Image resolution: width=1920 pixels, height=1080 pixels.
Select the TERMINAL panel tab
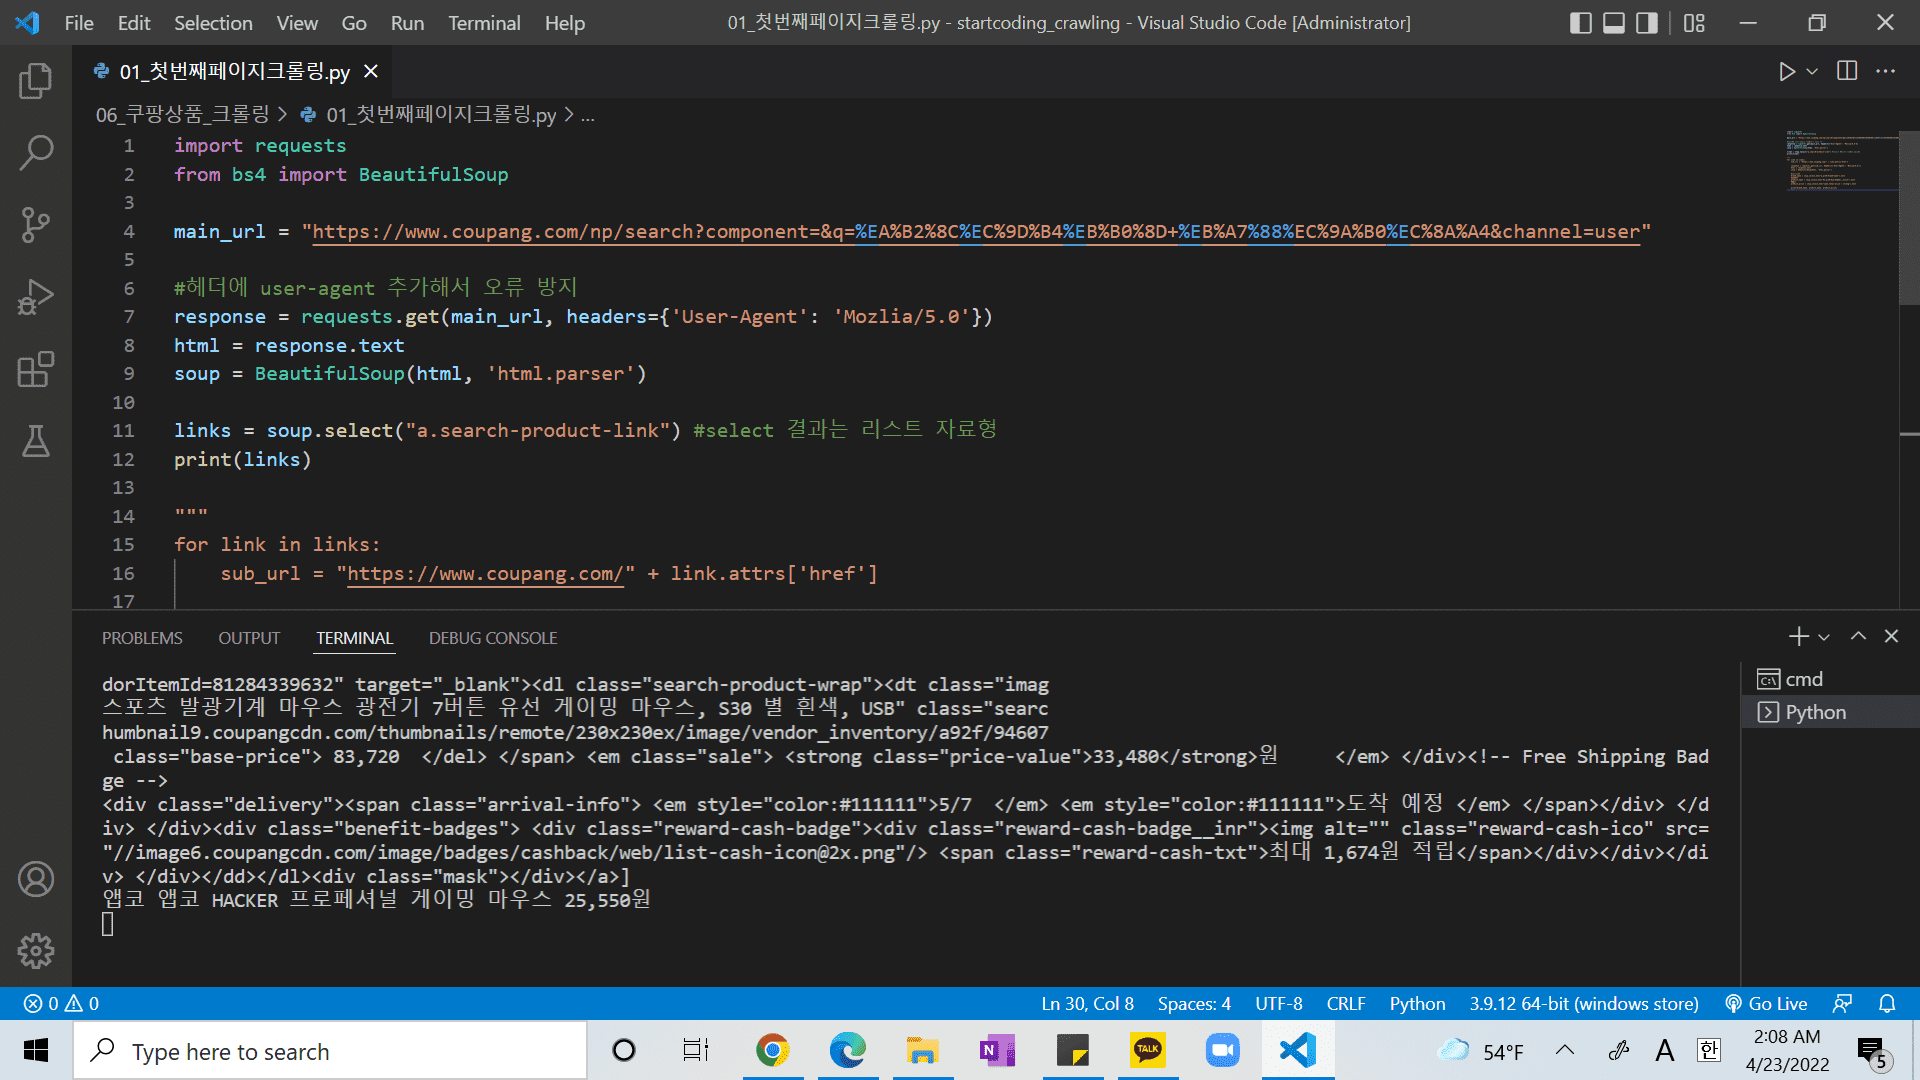pyautogui.click(x=354, y=638)
